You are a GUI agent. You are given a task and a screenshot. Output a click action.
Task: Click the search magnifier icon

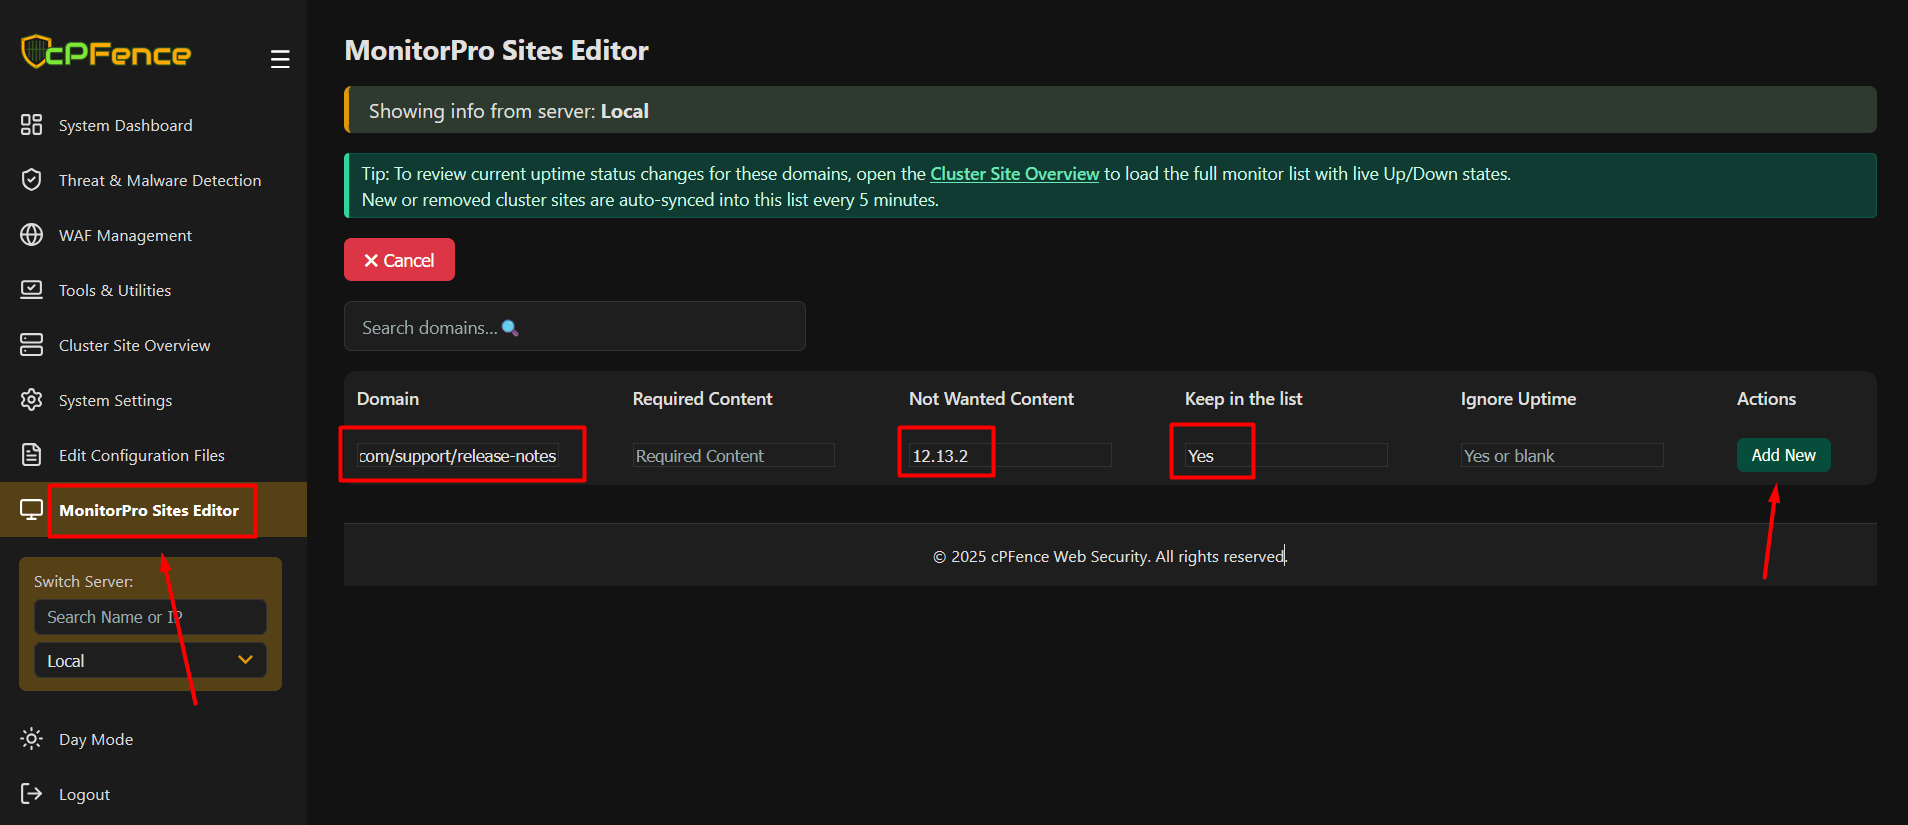510,328
